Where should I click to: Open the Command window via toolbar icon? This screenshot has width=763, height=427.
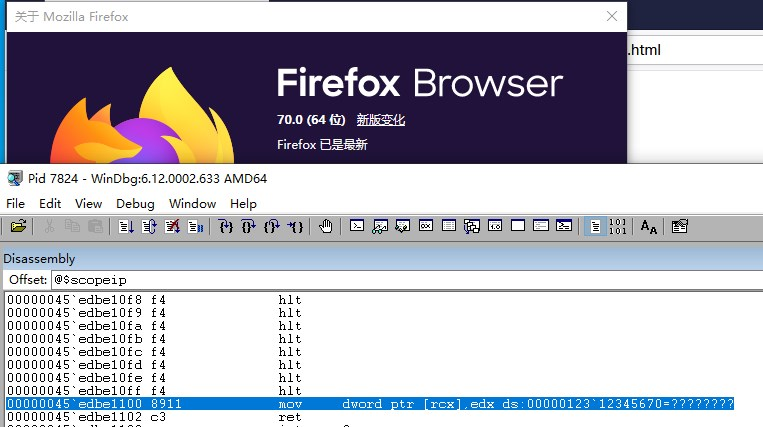point(357,226)
